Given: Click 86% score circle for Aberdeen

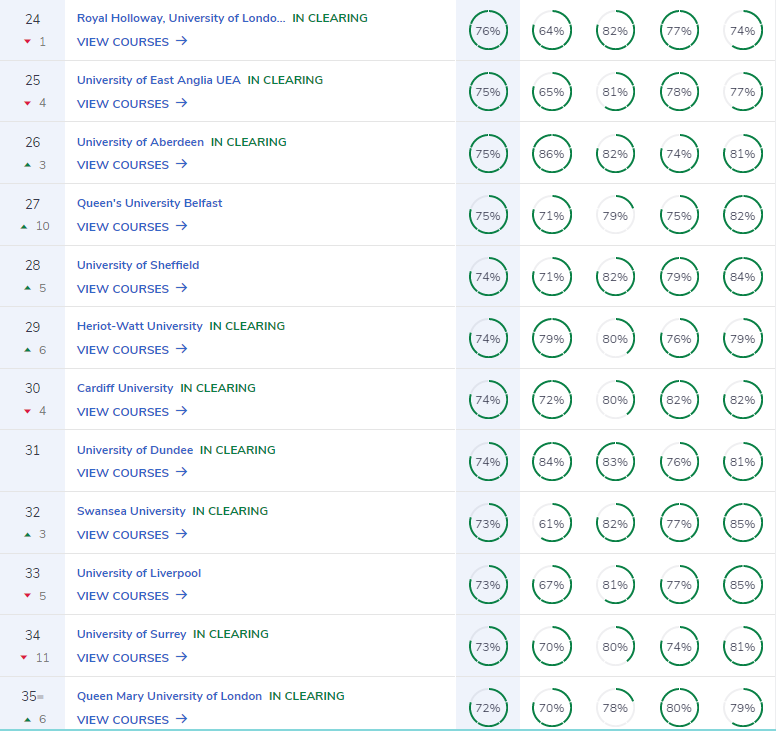Looking at the screenshot, I should click(x=551, y=154).
